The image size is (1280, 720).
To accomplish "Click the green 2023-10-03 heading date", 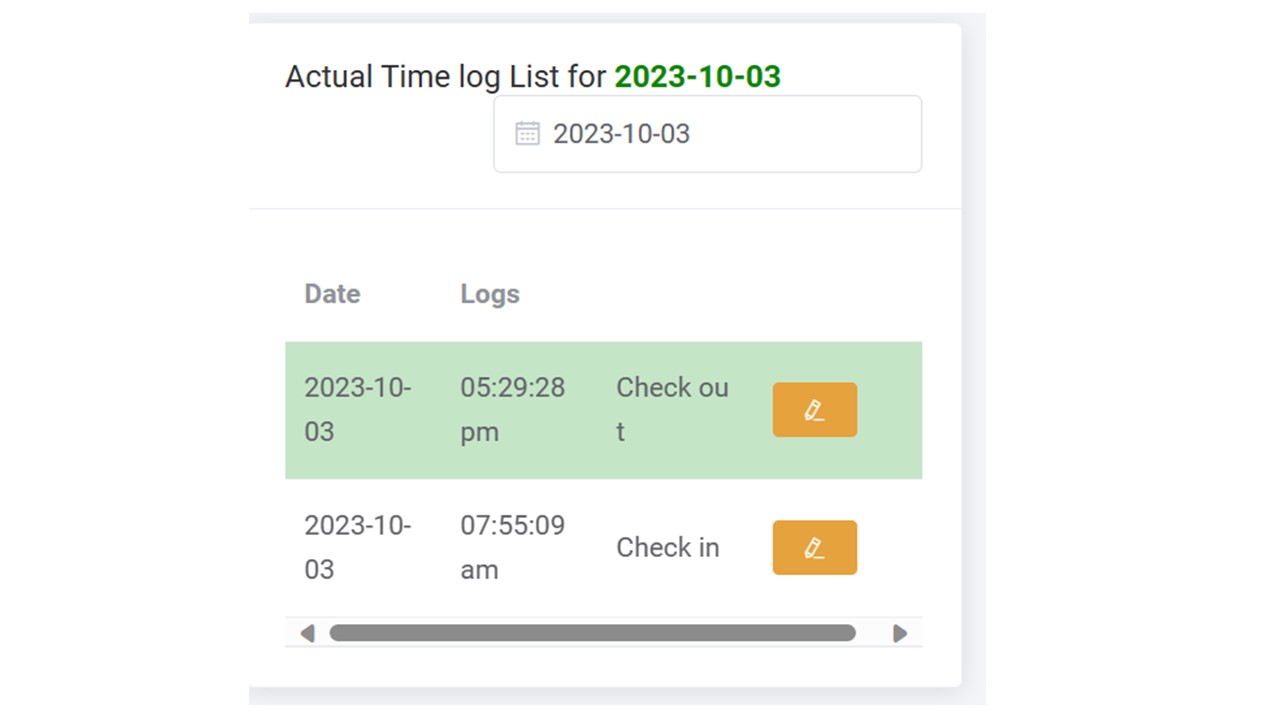I will point(697,77).
